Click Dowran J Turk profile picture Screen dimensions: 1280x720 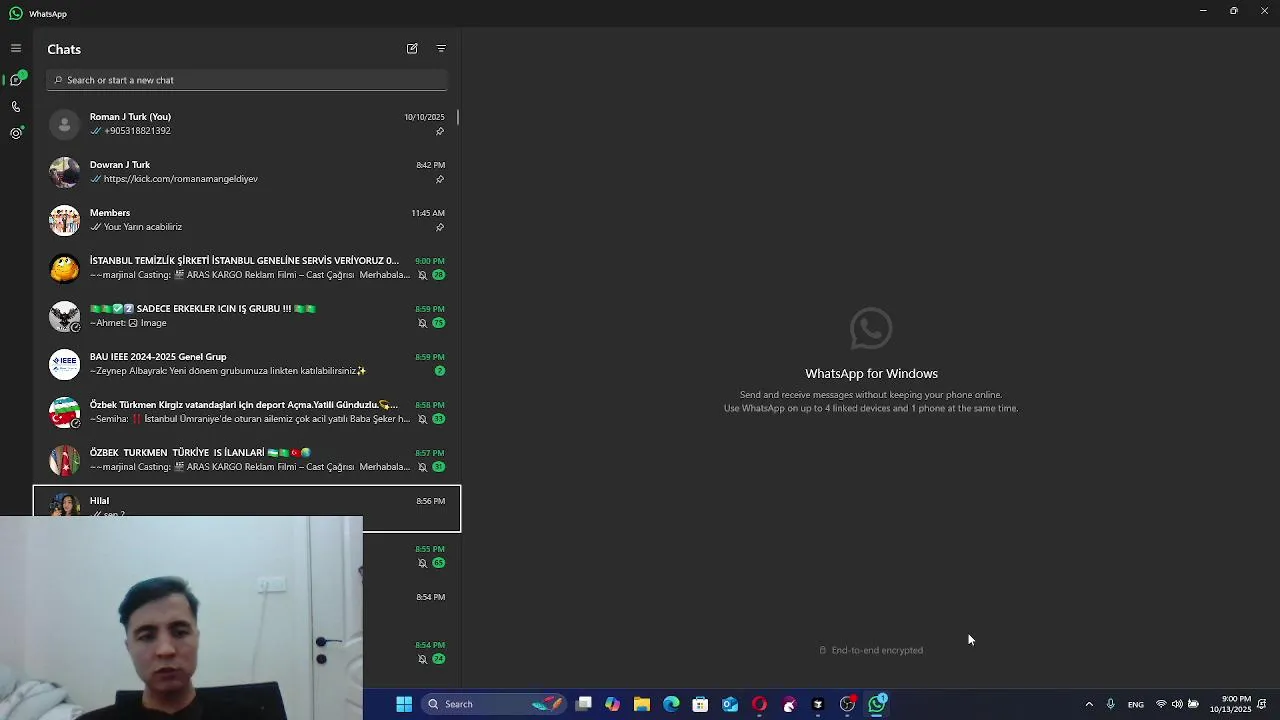(x=64, y=172)
